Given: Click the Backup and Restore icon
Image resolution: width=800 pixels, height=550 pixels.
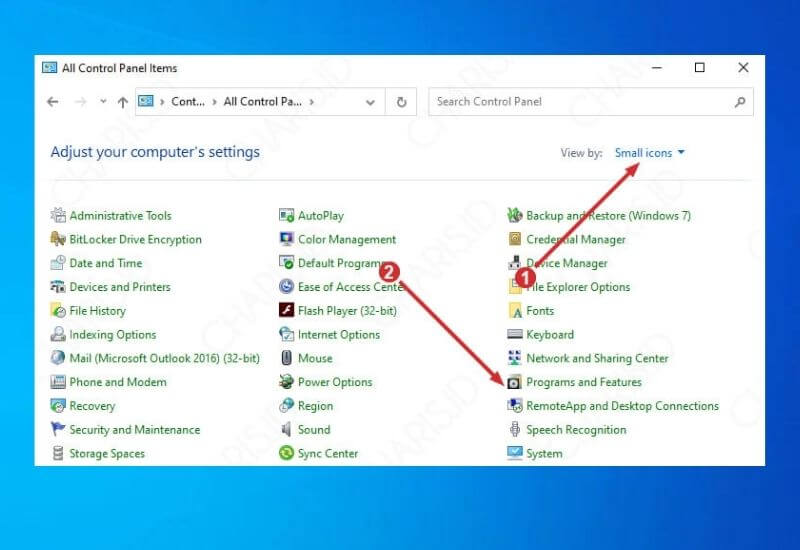Looking at the screenshot, I should coord(515,216).
